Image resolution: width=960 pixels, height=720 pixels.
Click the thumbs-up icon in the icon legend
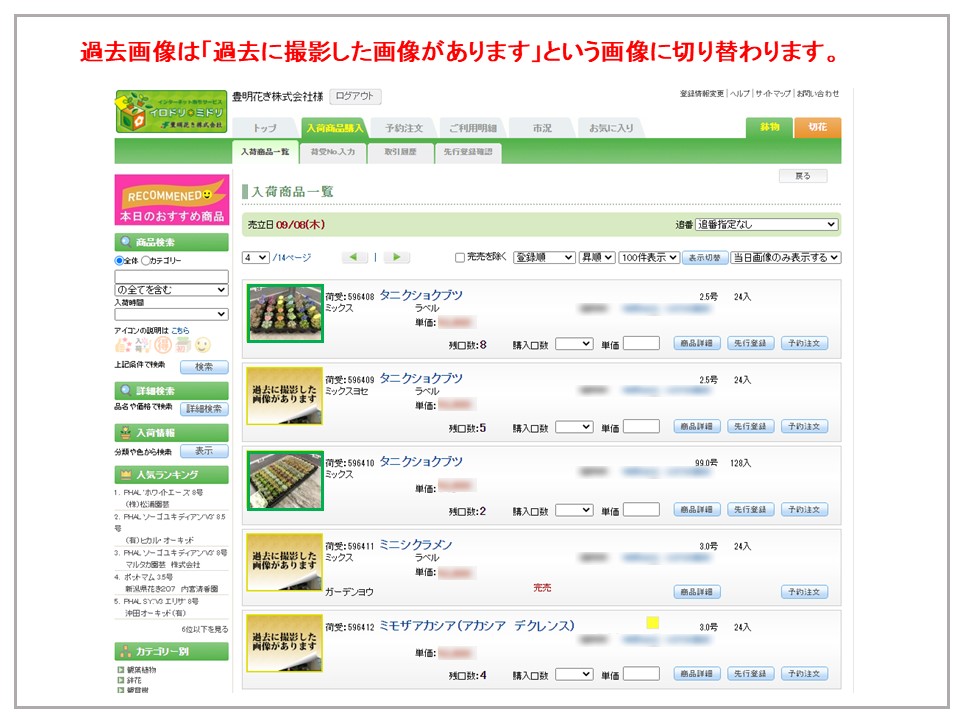(123, 345)
